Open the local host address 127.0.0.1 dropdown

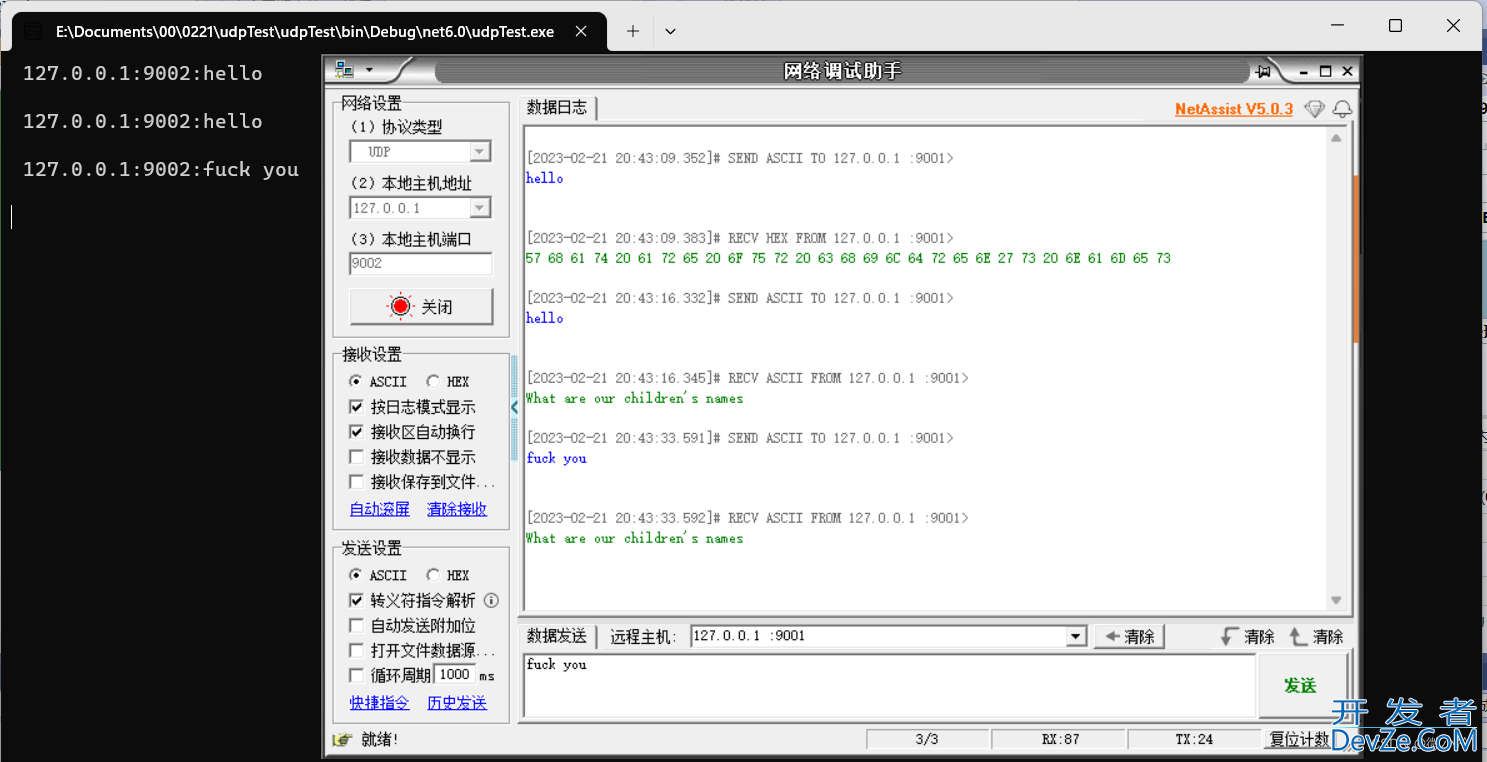480,208
